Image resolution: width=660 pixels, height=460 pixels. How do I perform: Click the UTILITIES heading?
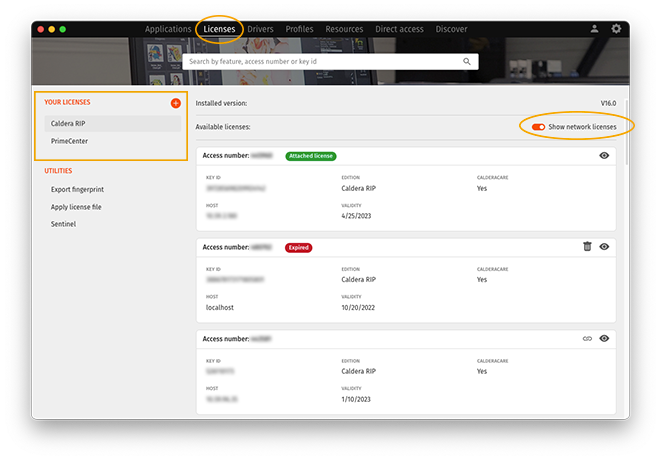pyautogui.click(x=58, y=170)
